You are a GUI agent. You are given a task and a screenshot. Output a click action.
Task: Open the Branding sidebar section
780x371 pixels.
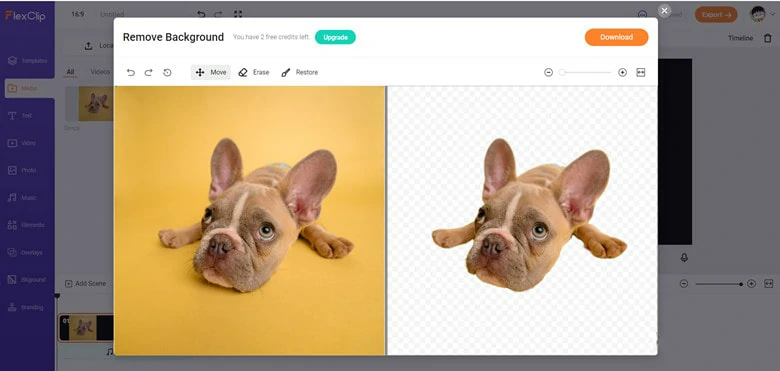click(x=26, y=307)
